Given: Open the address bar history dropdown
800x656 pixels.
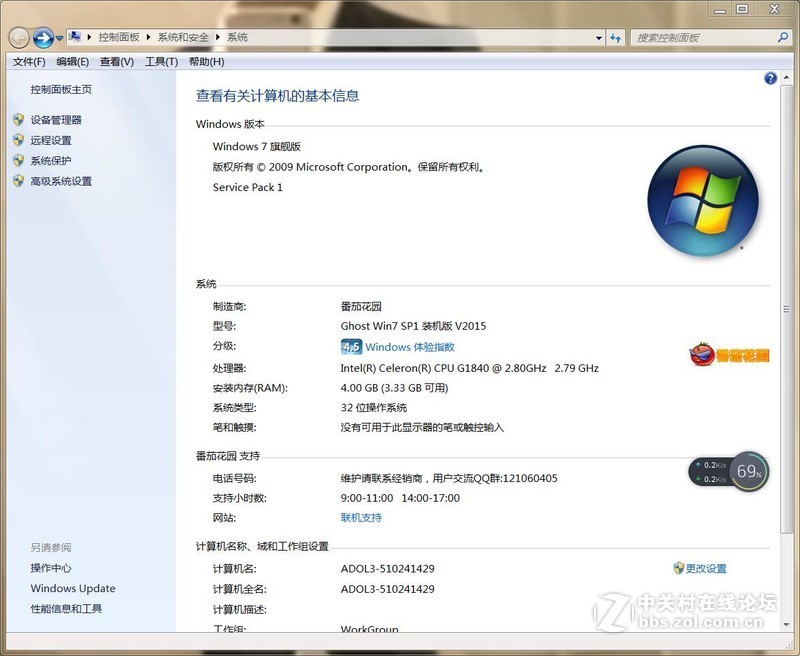Looking at the screenshot, I should (598, 38).
